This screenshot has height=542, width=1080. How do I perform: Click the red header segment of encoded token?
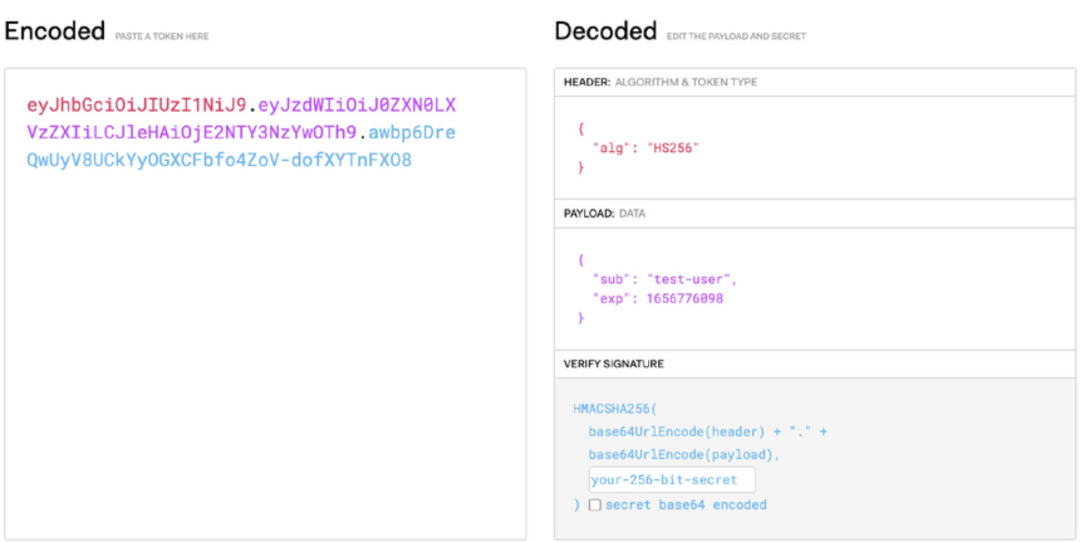tap(136, 105)
